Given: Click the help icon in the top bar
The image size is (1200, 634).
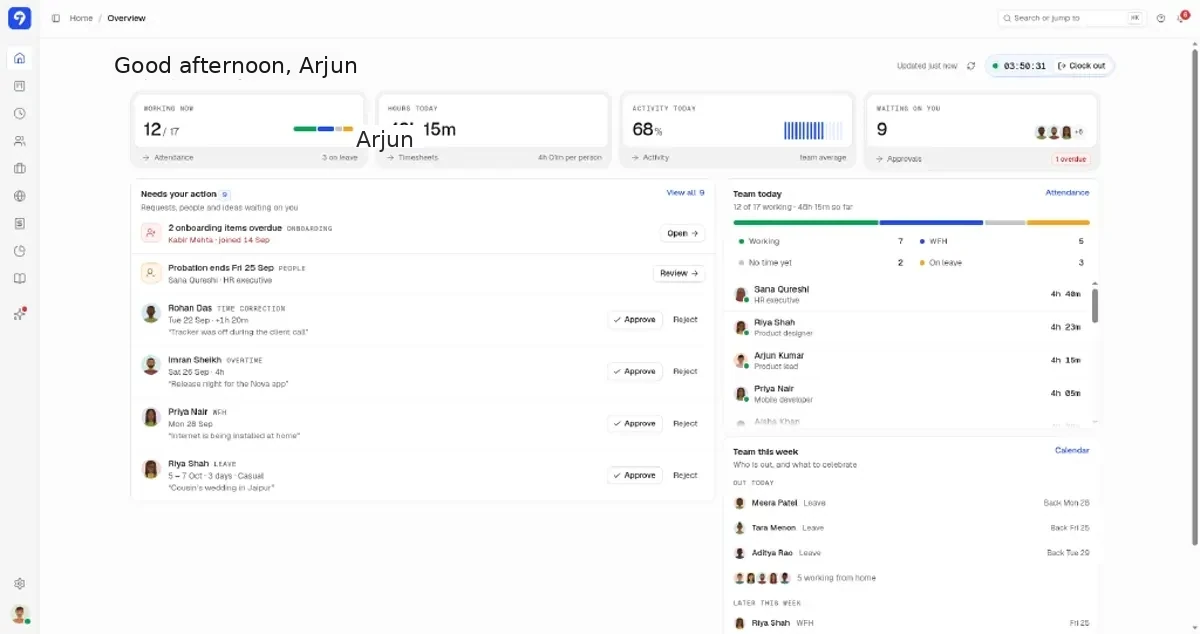Looking at the screenshot, I should [x=1161, y=18].
